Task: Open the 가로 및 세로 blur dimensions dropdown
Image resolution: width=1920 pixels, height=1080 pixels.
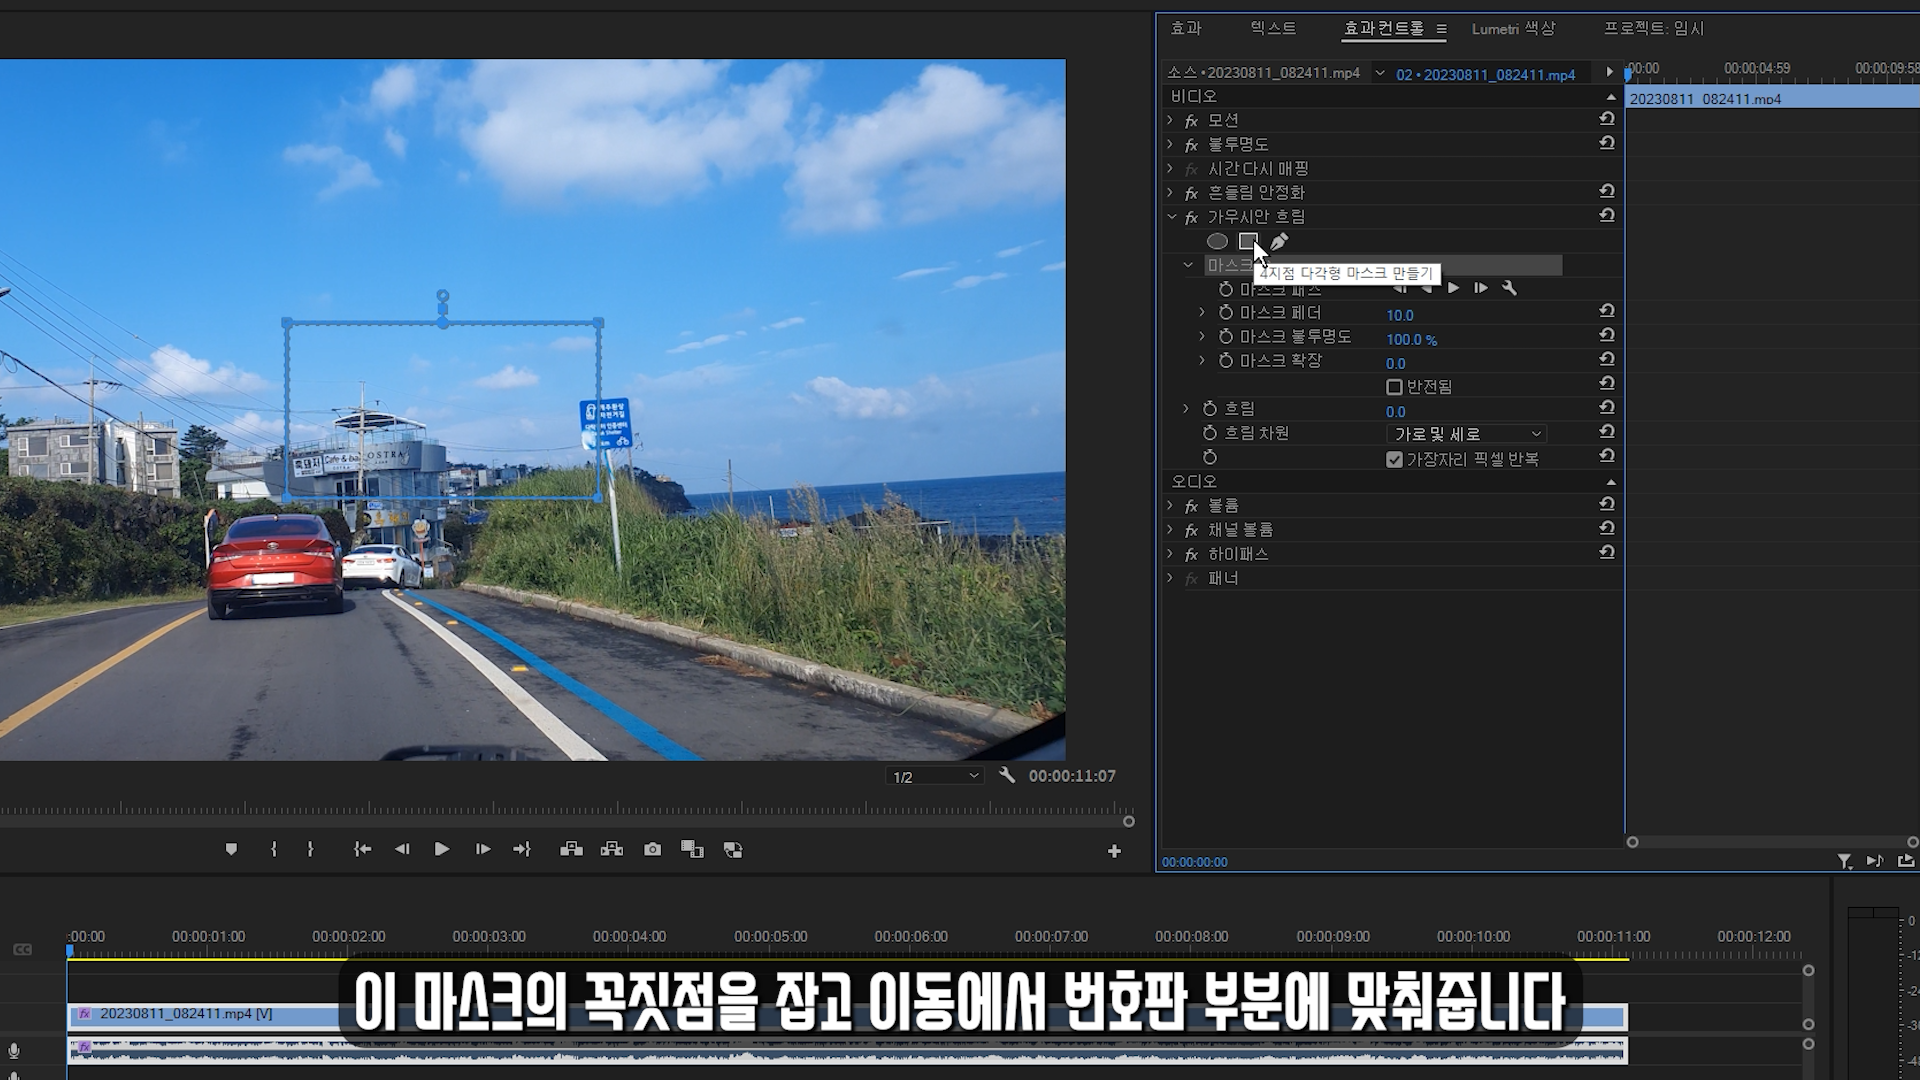Action: pyautogui.click(x=1466, y=434)
